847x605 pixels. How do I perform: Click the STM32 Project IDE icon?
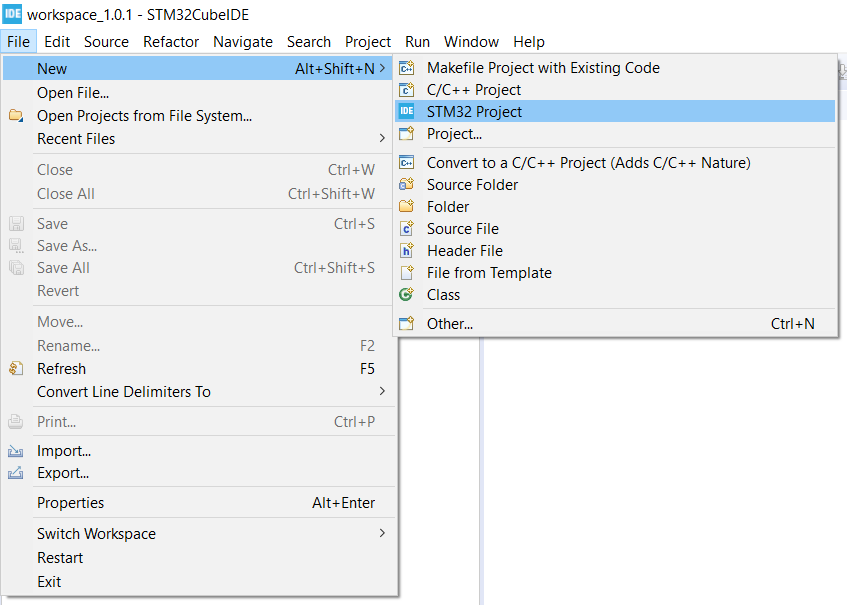pos(406,111)
